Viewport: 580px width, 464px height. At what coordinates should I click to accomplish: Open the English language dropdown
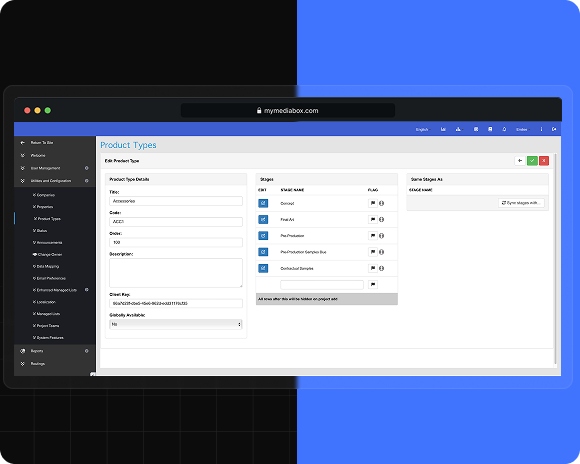(x=423, y=130)
